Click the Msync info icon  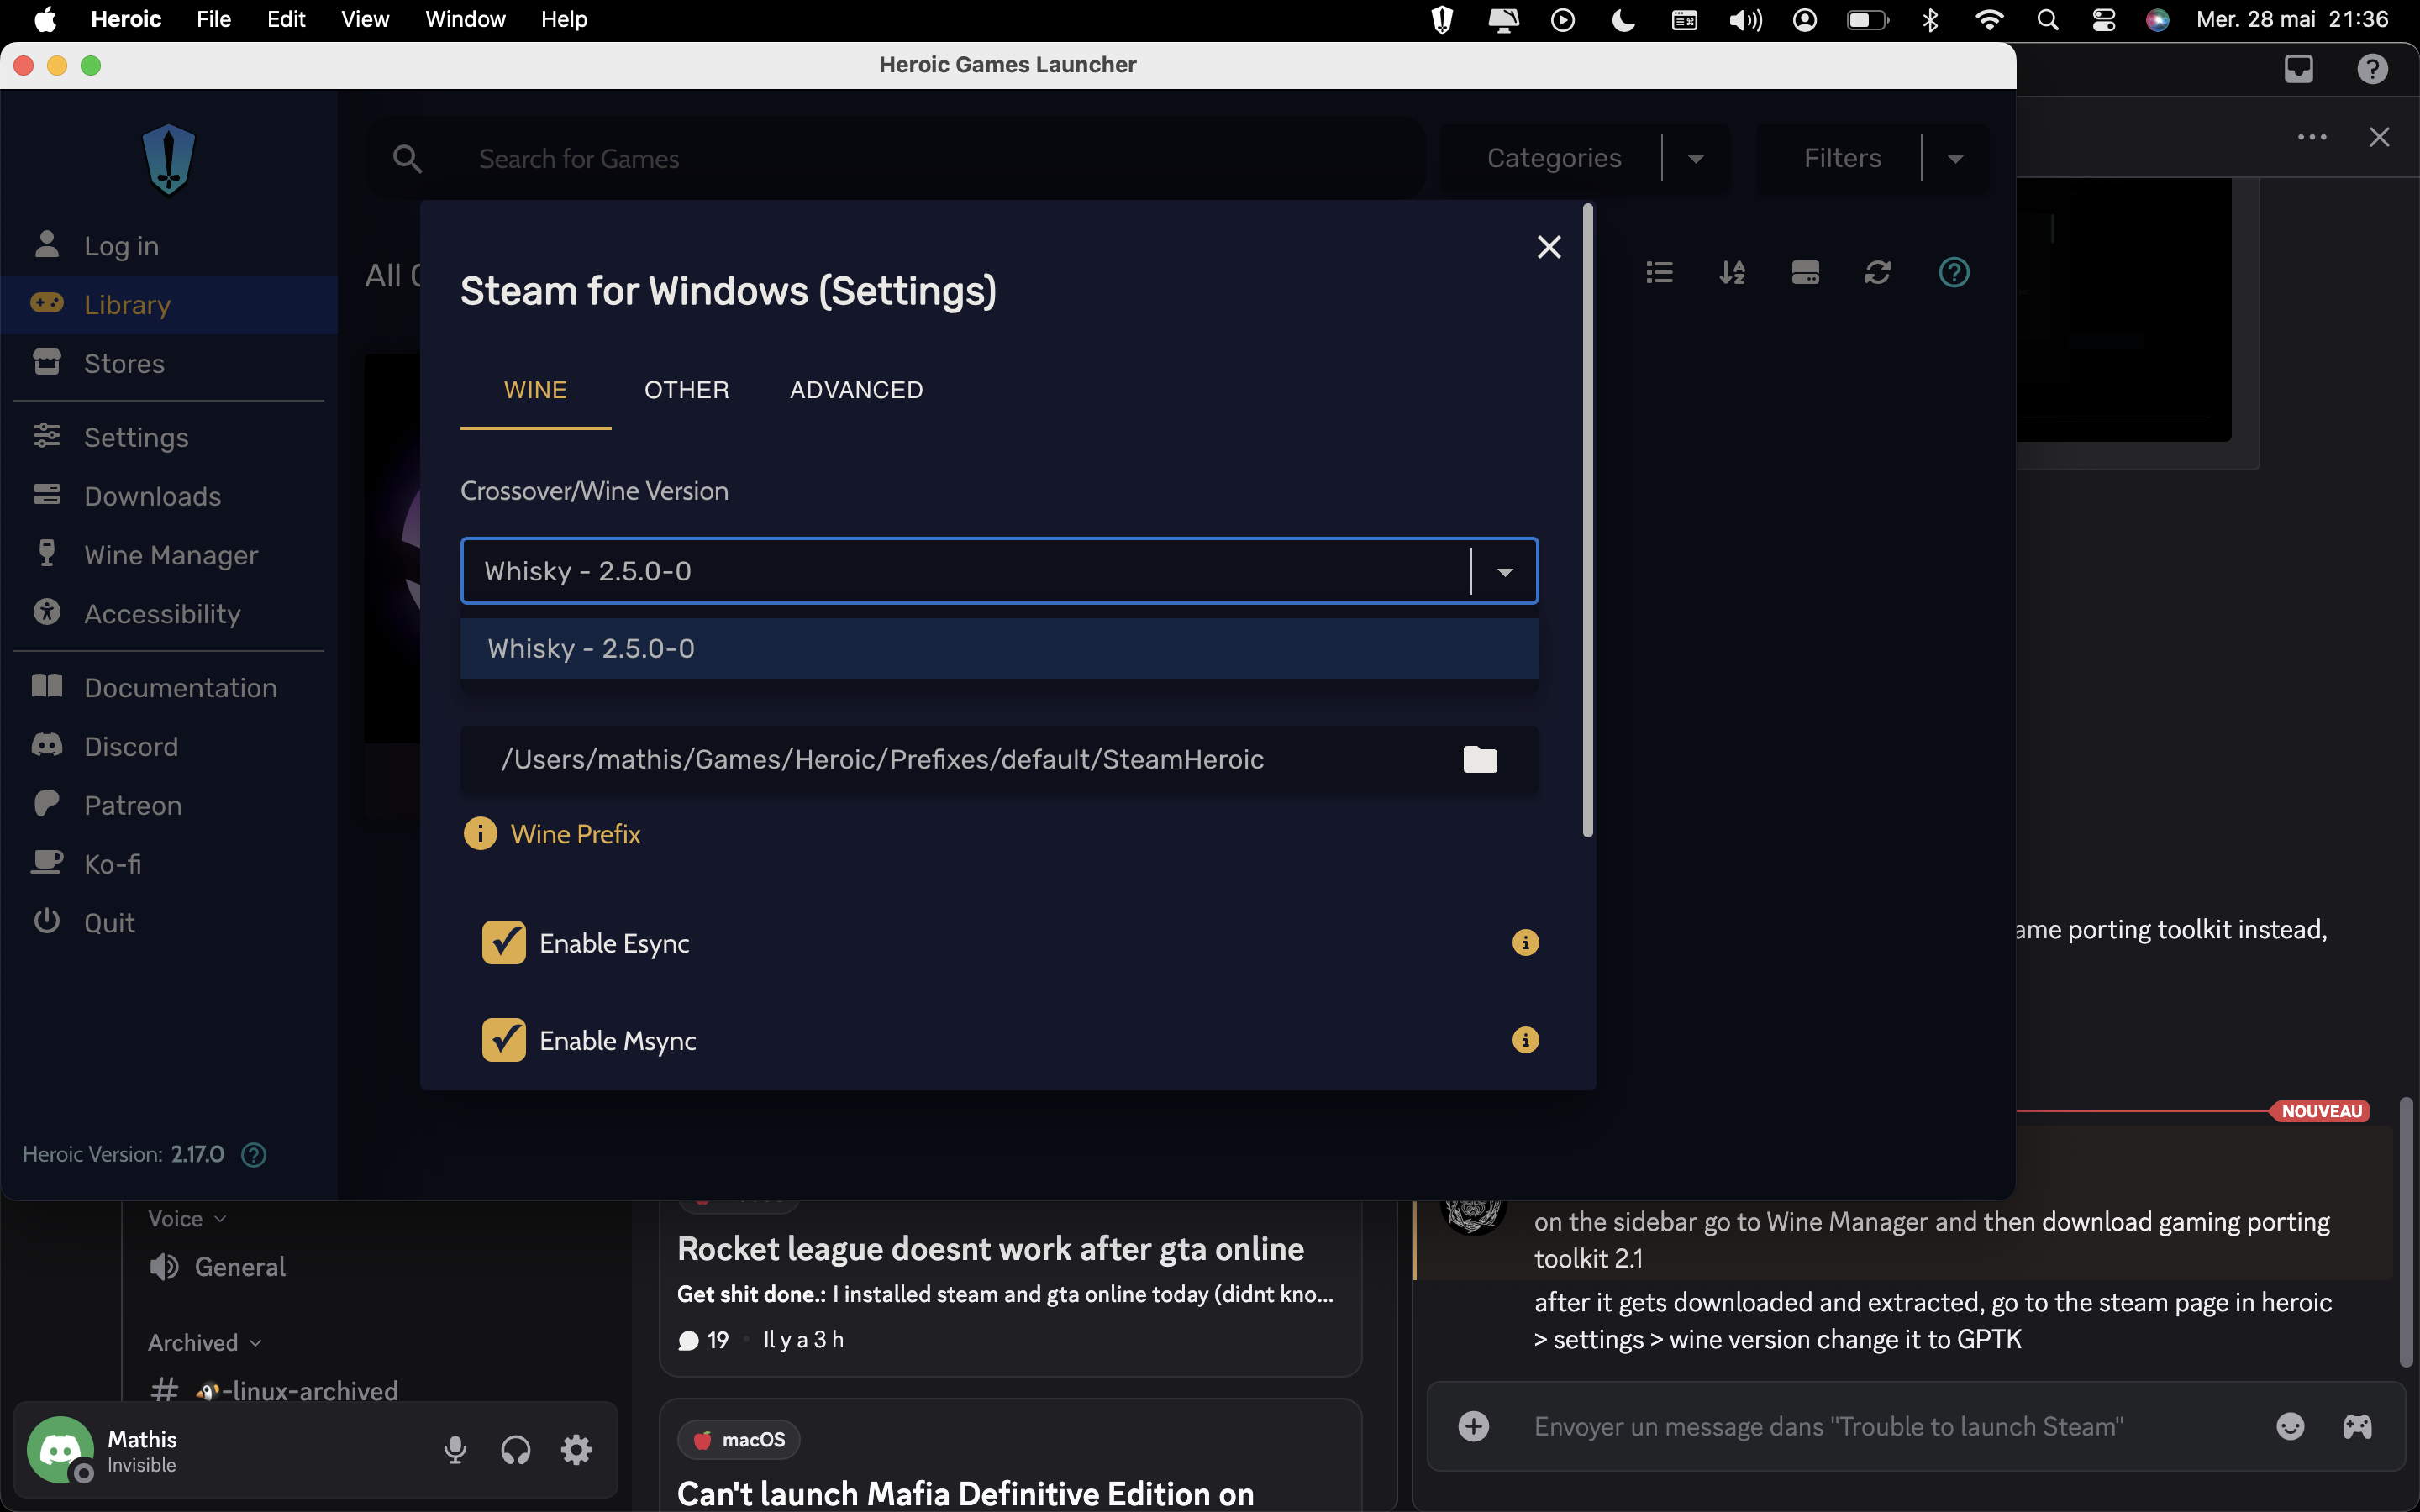point(1525,1040)
